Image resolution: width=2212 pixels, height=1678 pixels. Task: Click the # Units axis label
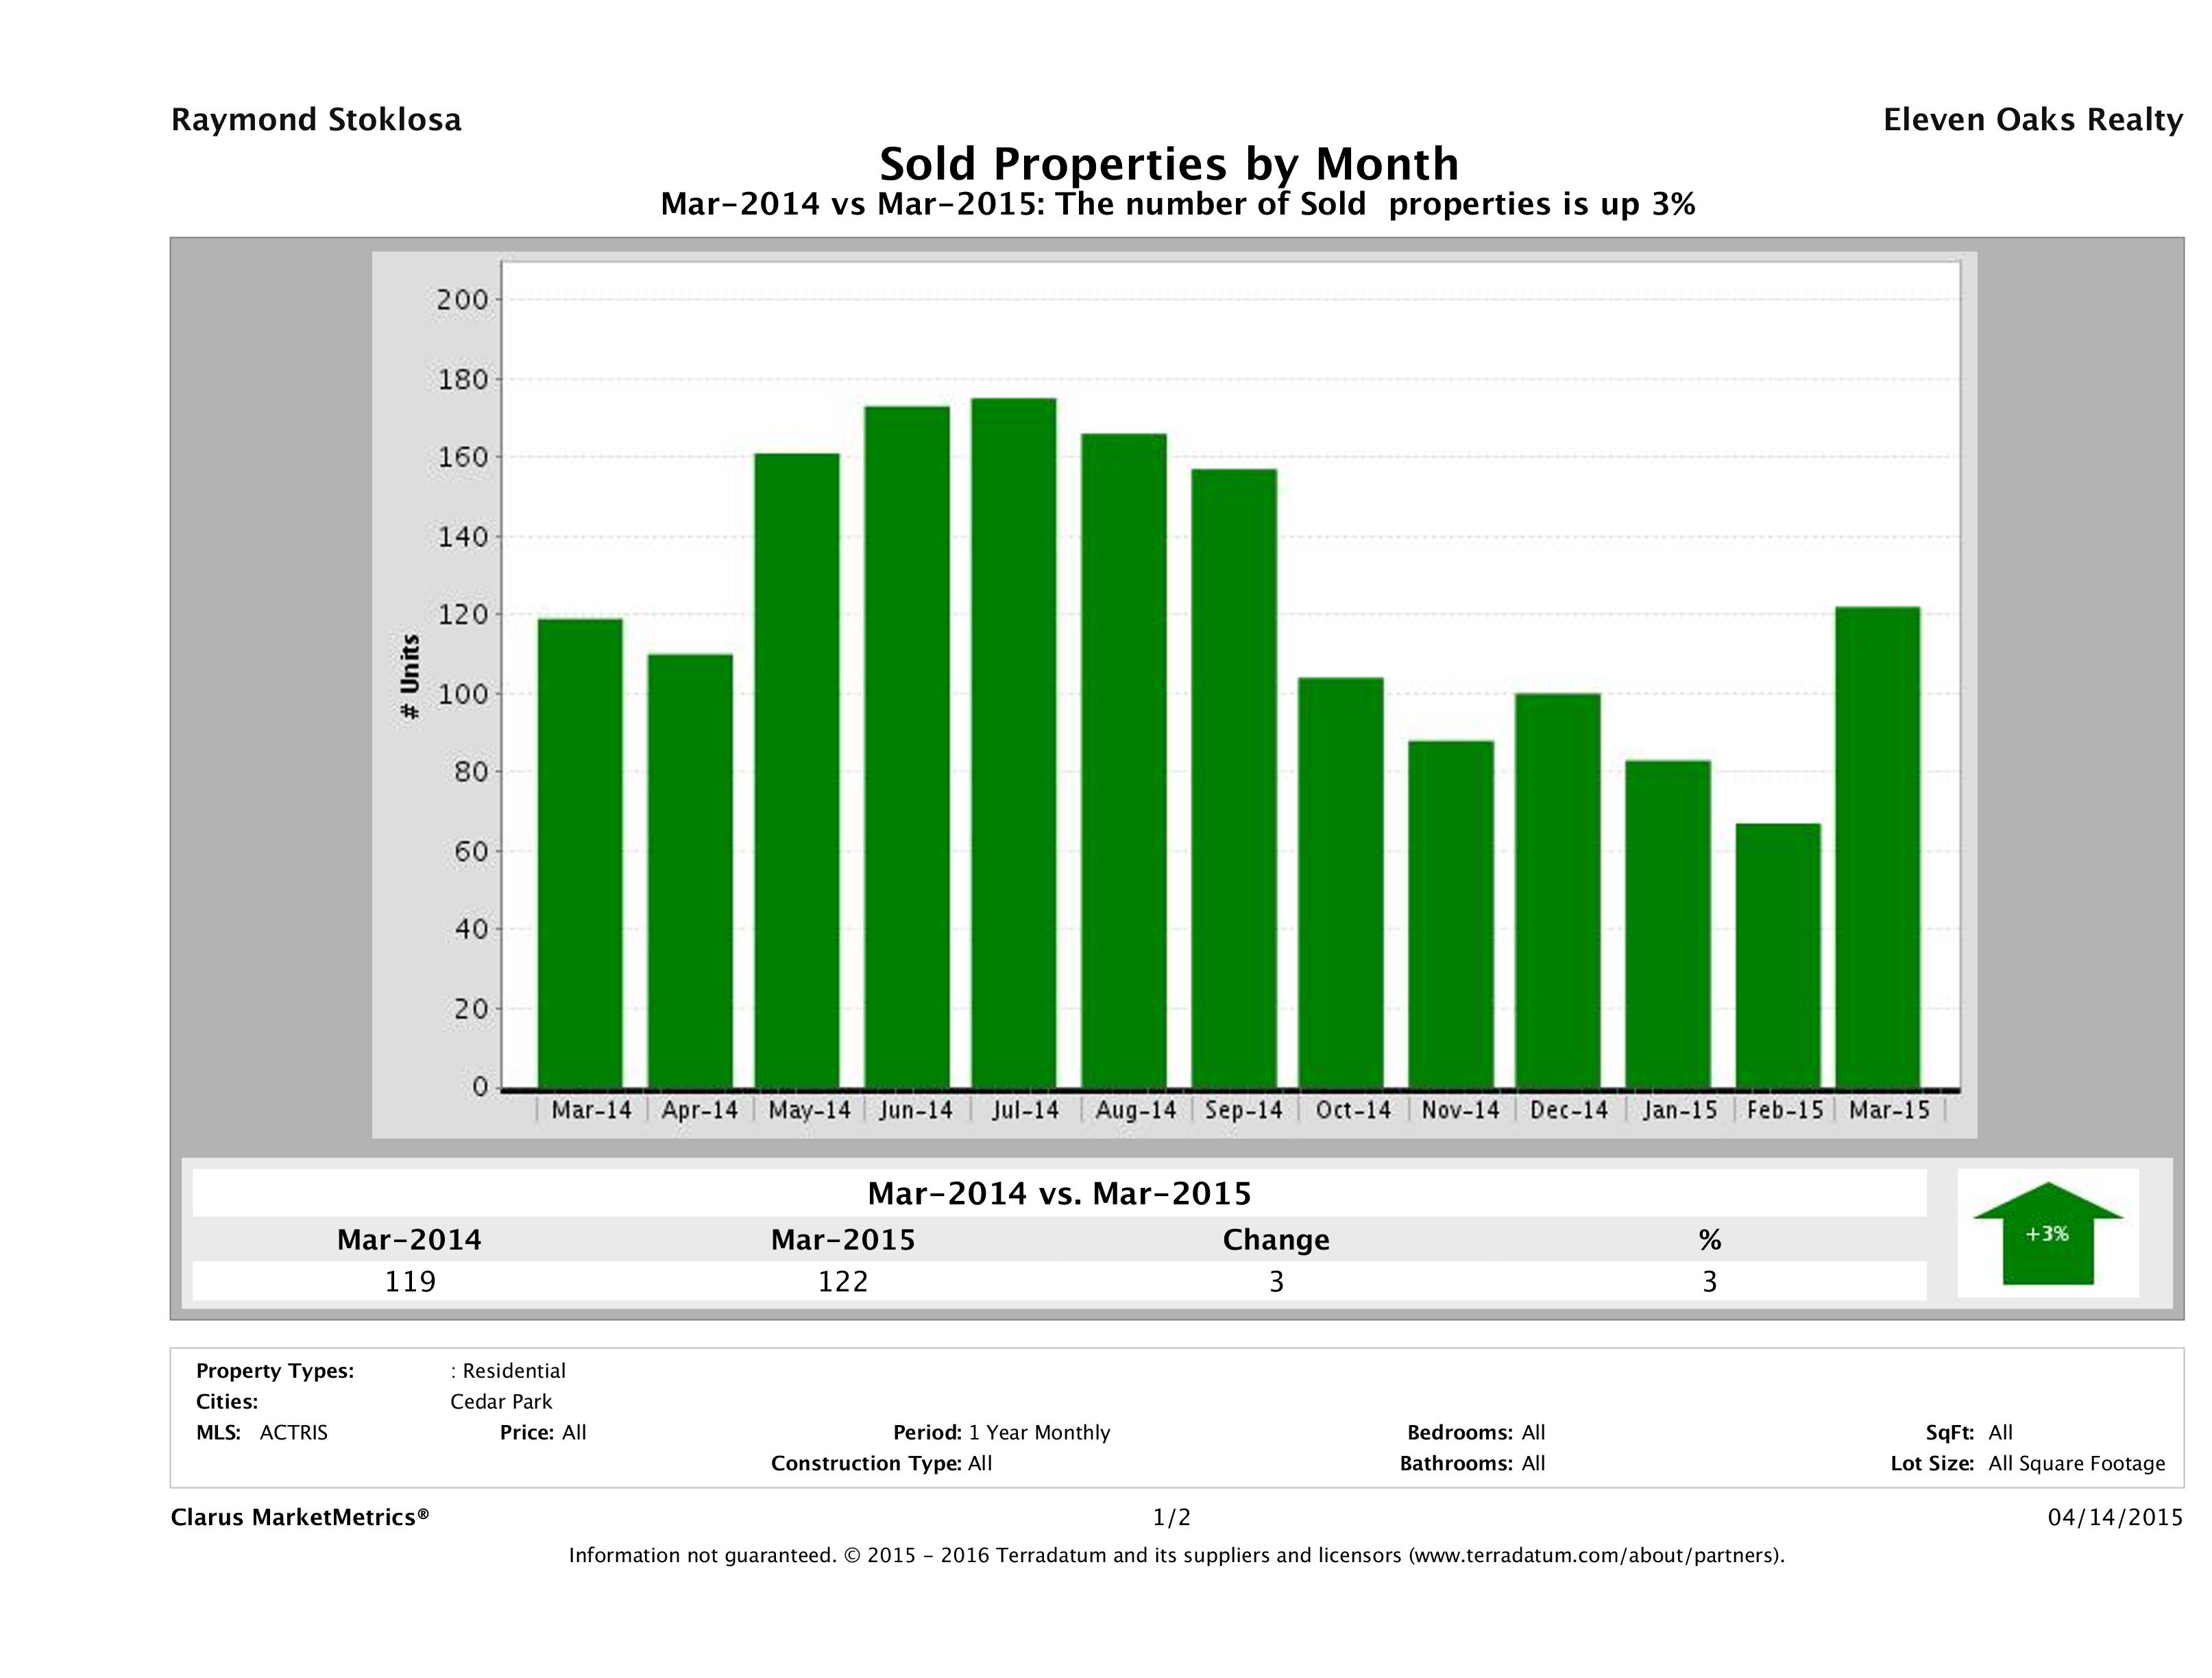tap(409, 676)
